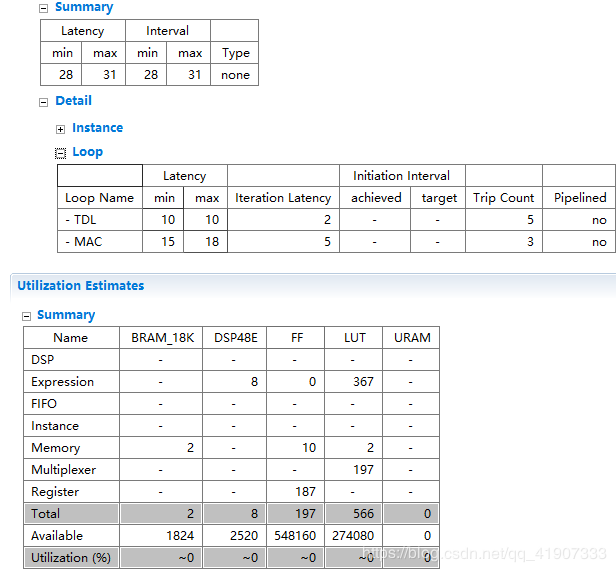Viewport: 616px width, 572px height.
Task: Select the Memory row name
Action: pos(71,447)
